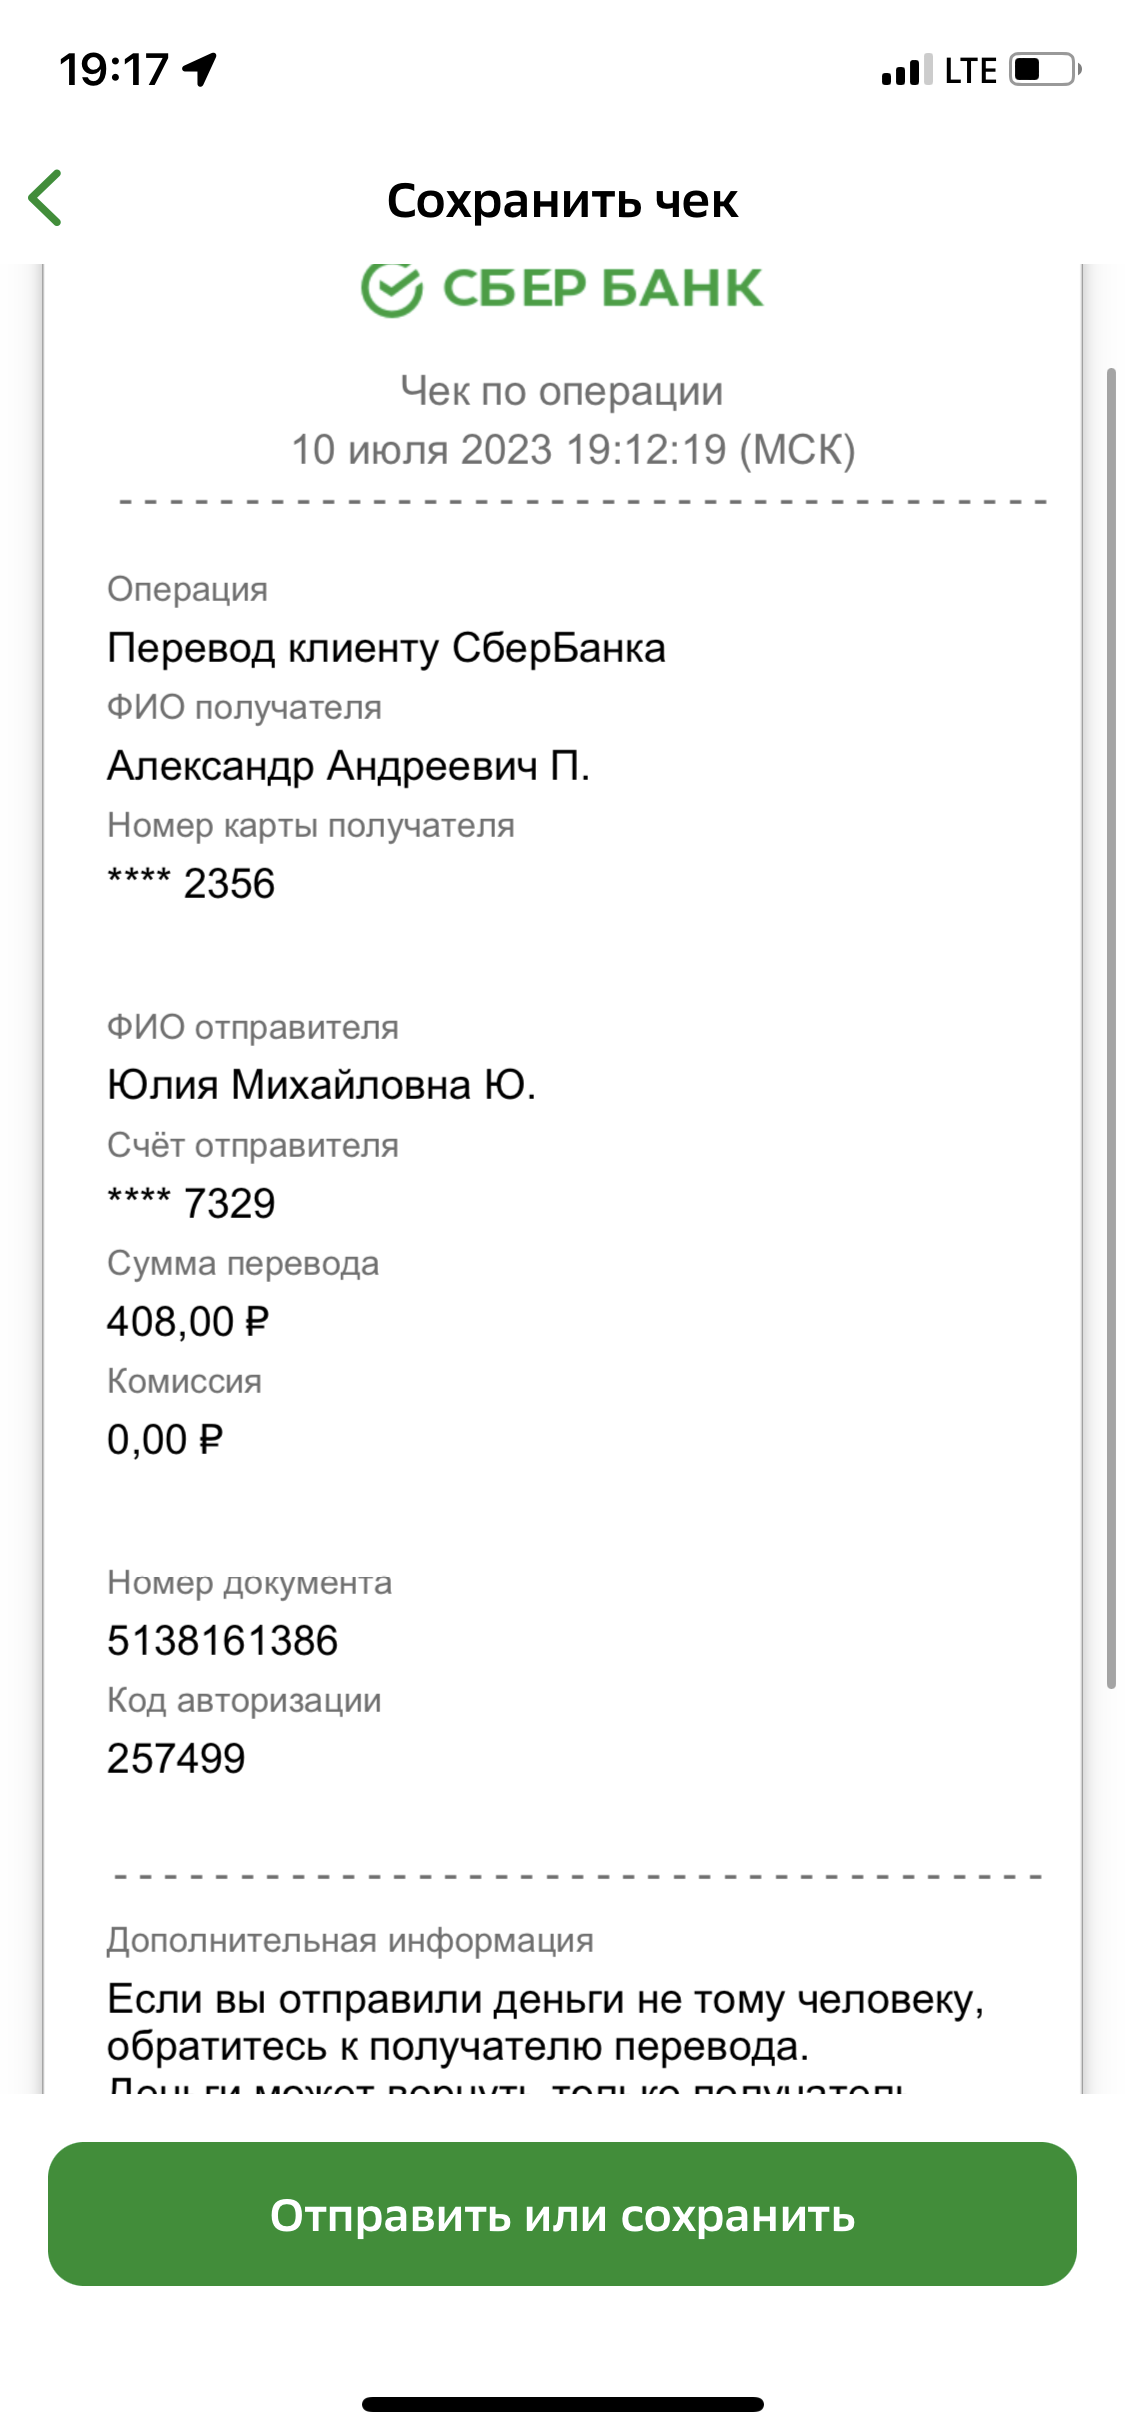Image resolution: width=1125 pixels, height=2436 pixels.
Task: Tap the location arrow in status bar
Action: point(200,70)
